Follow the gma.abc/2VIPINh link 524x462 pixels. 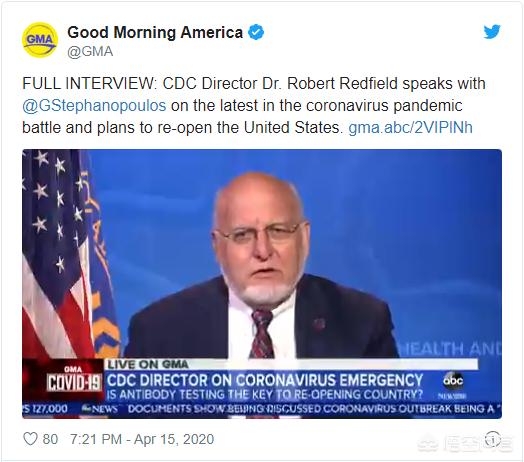click(x=410, y=127)
